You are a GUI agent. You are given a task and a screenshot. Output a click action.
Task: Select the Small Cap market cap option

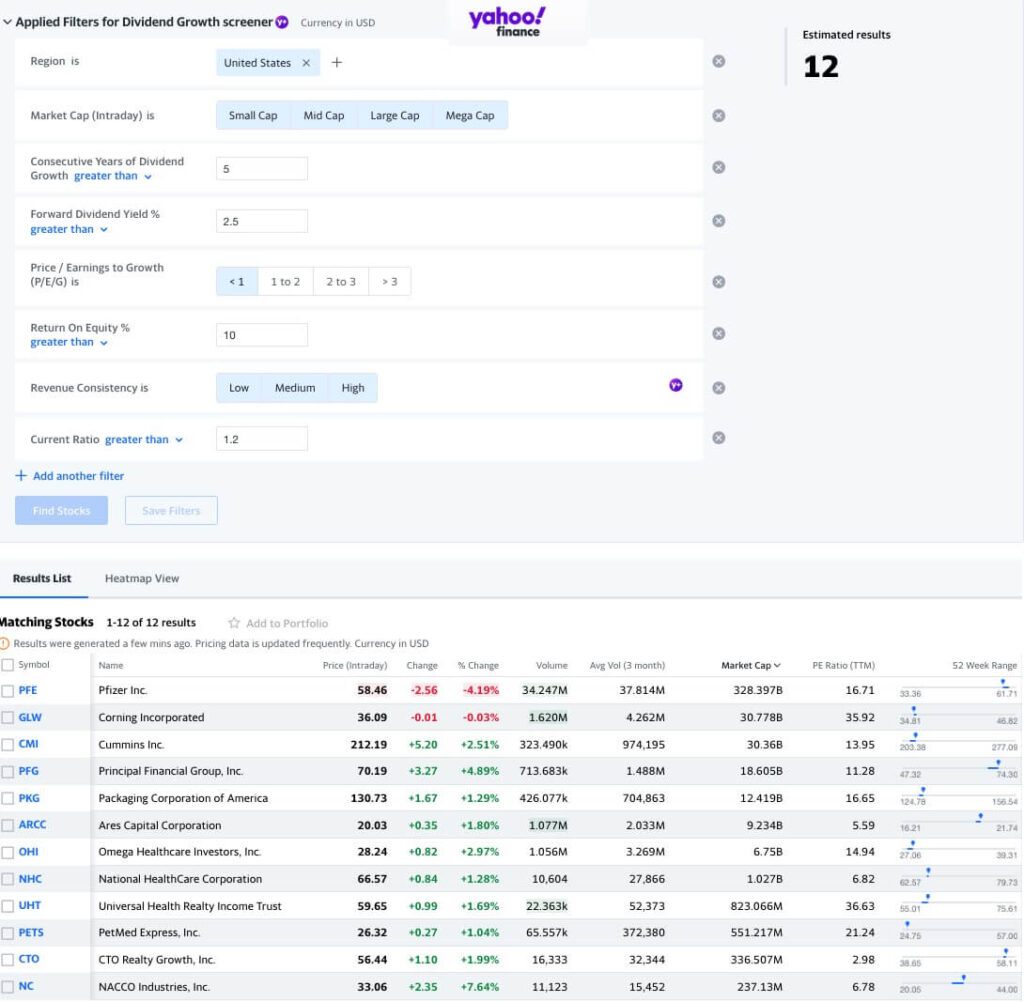[x=252, y=115]
